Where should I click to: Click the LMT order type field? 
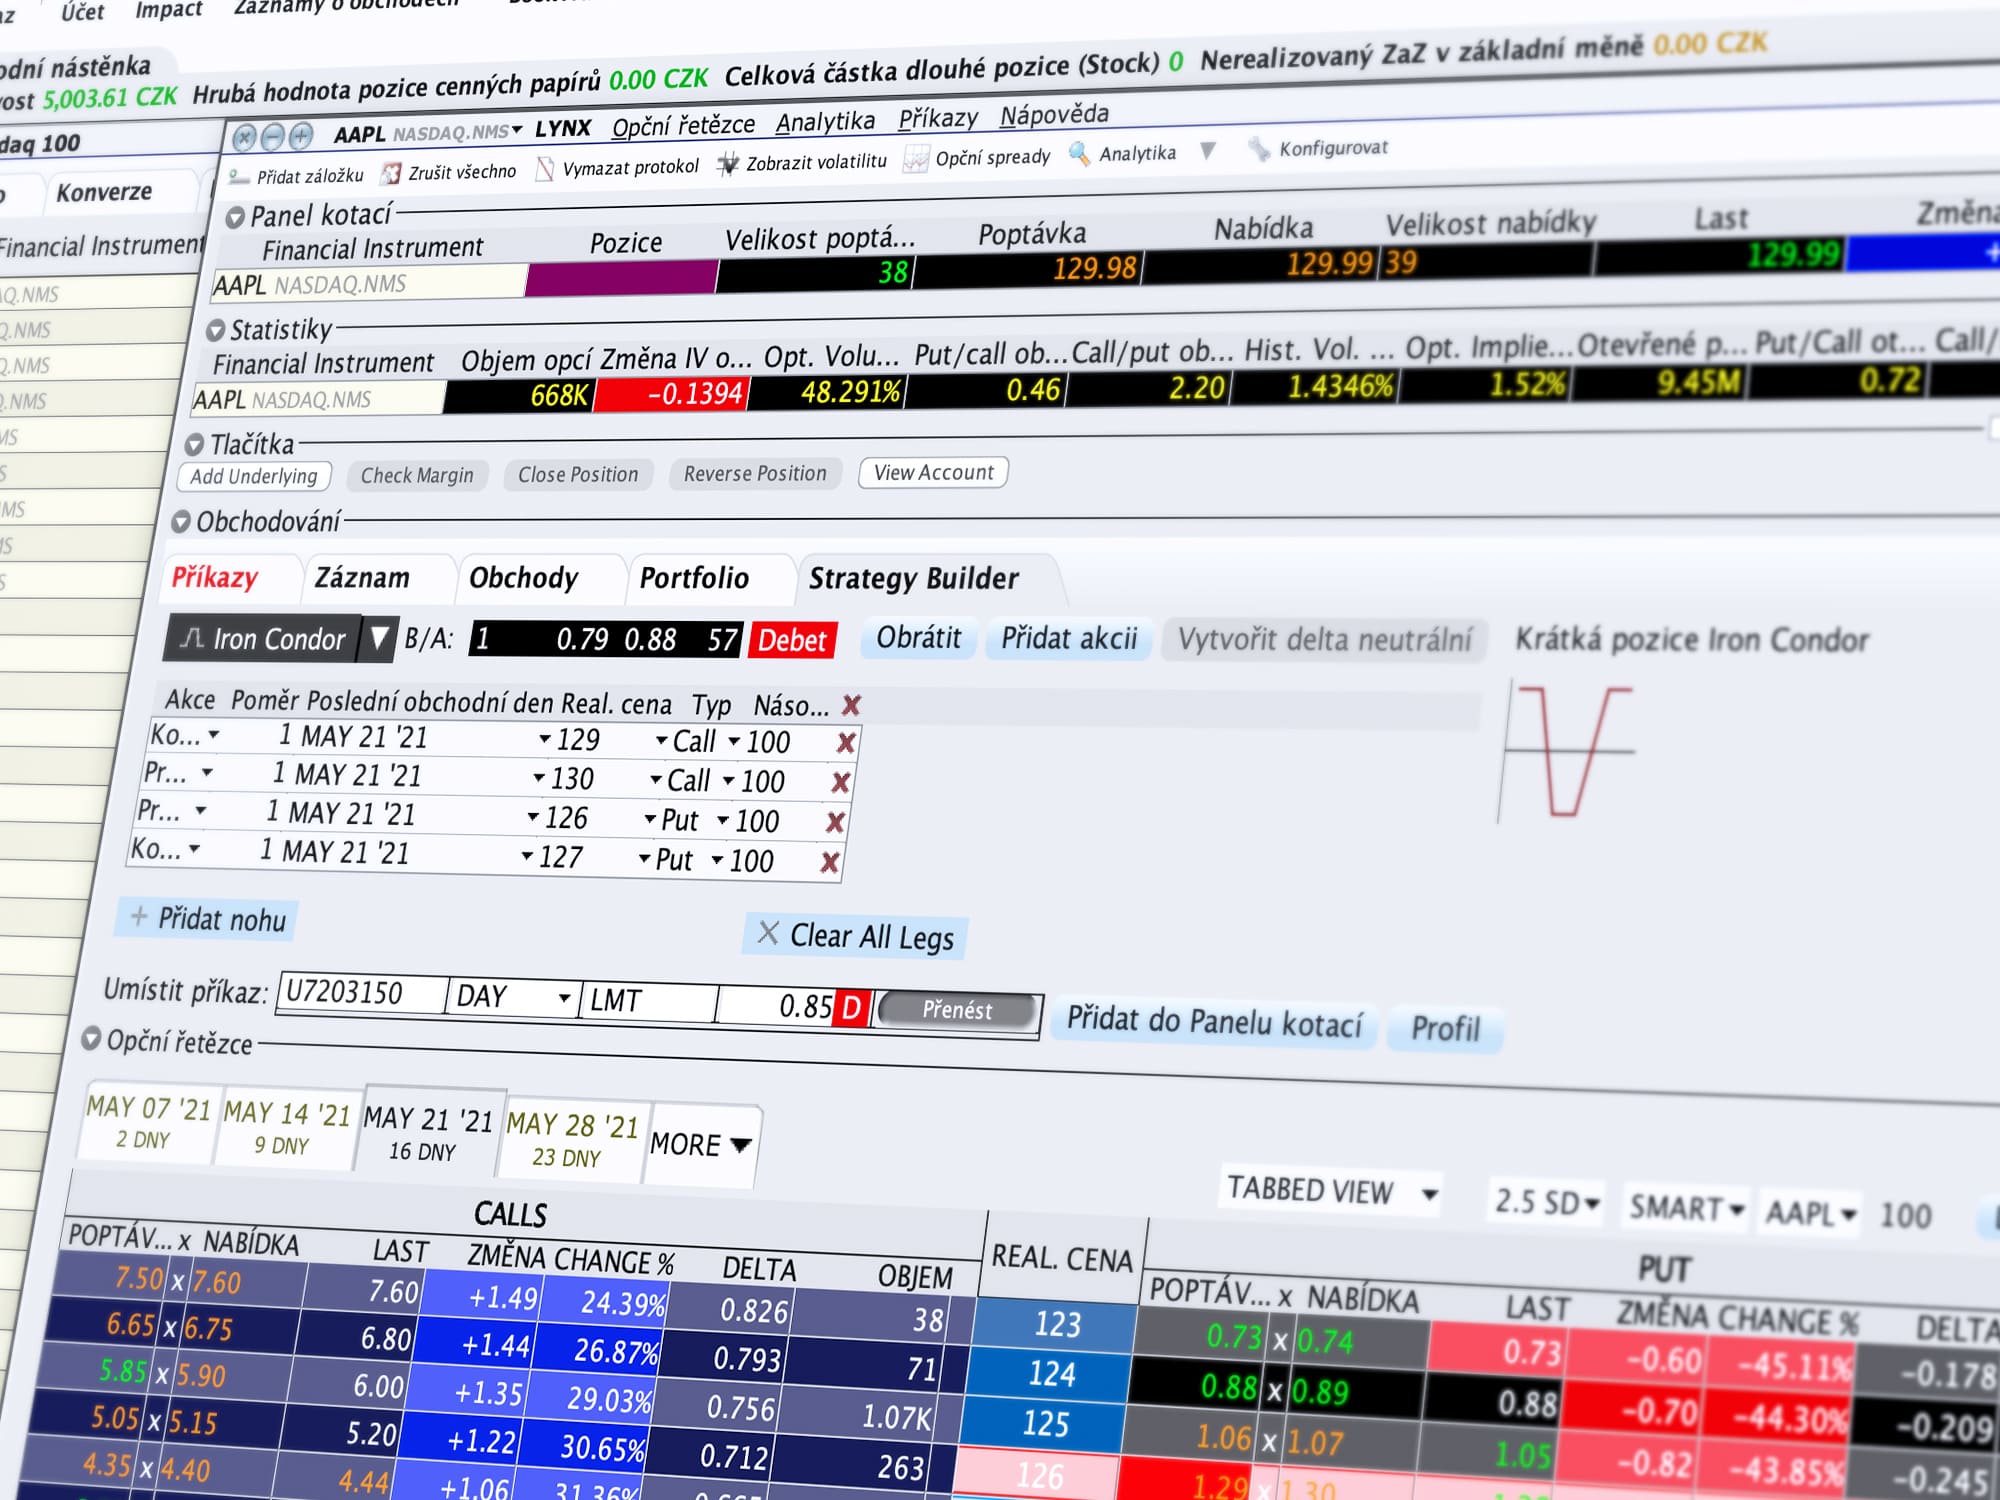click(650, 1000)
